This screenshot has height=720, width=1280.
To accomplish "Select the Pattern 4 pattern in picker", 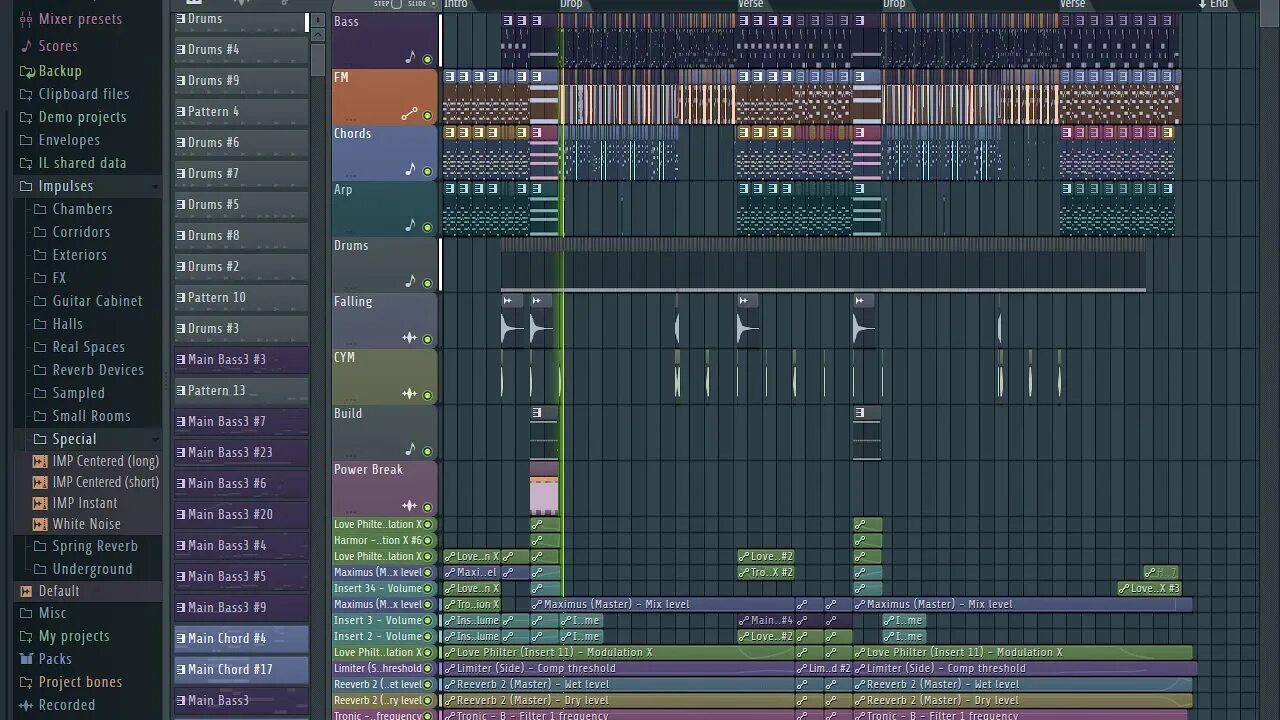I will click(241, 111).
